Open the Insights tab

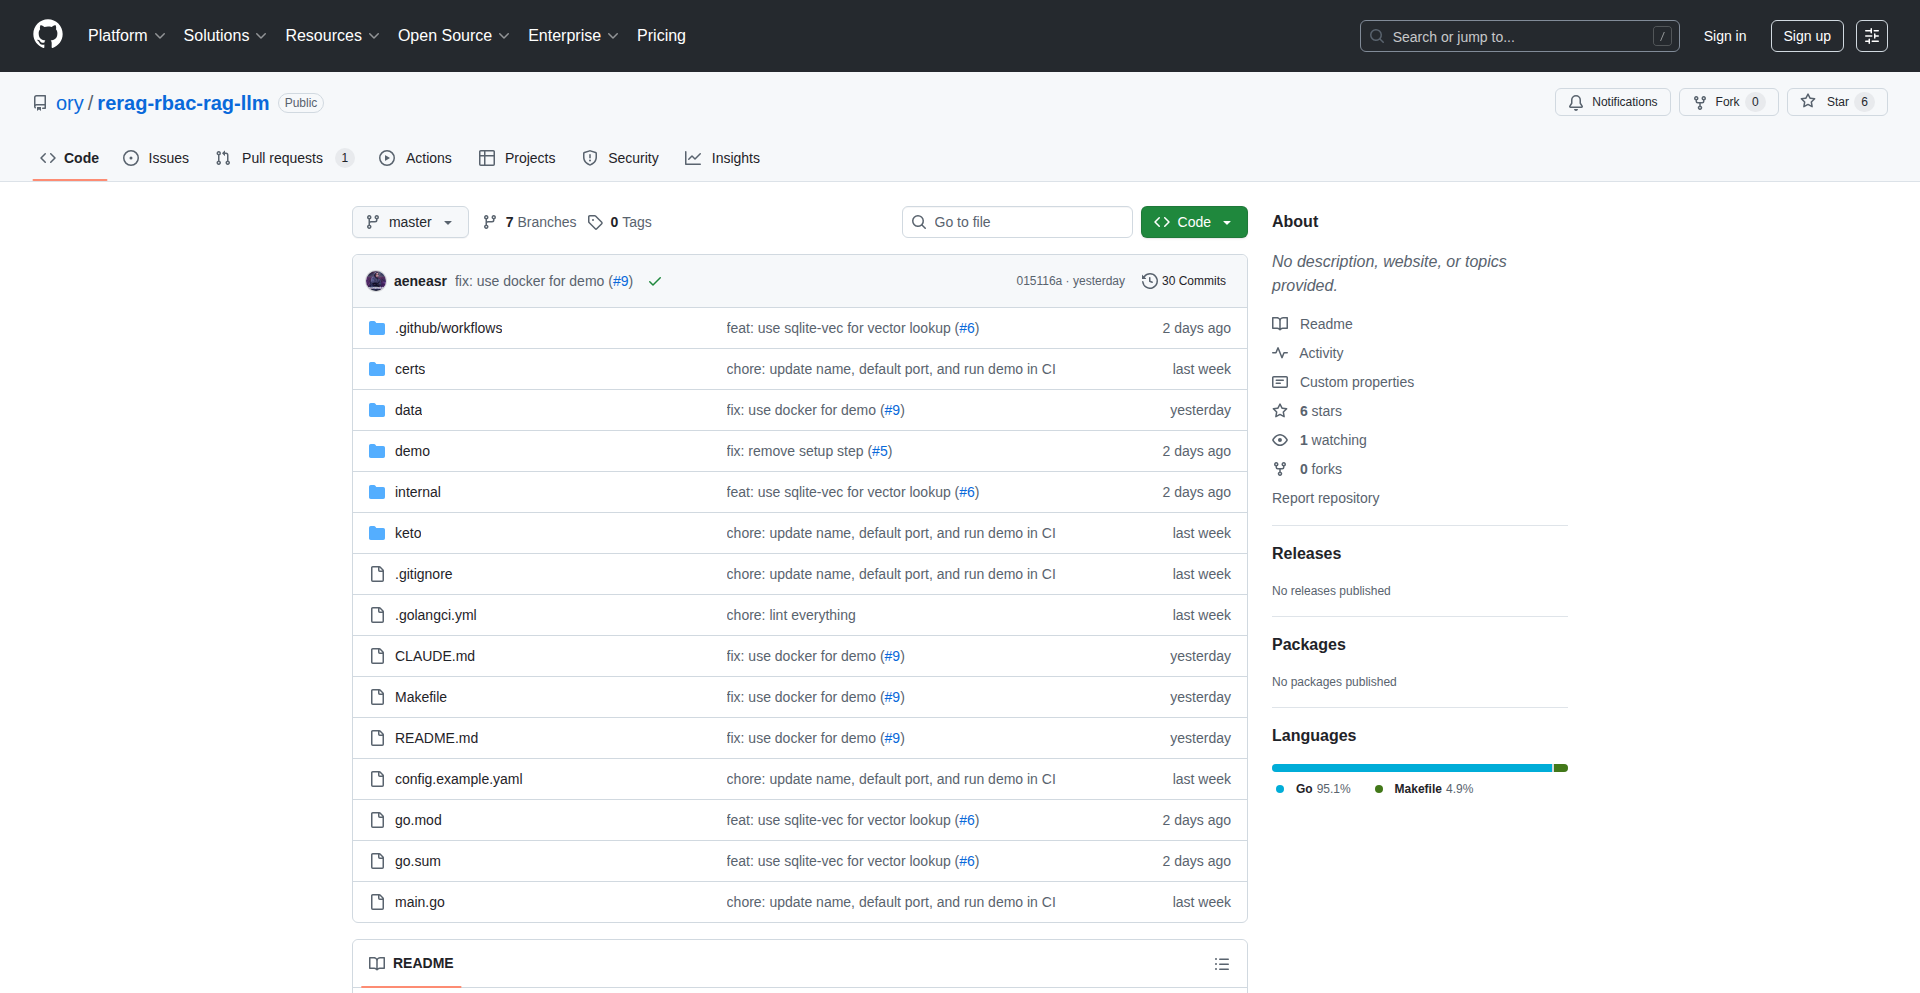pyautogui.click(x=723, y=158)
